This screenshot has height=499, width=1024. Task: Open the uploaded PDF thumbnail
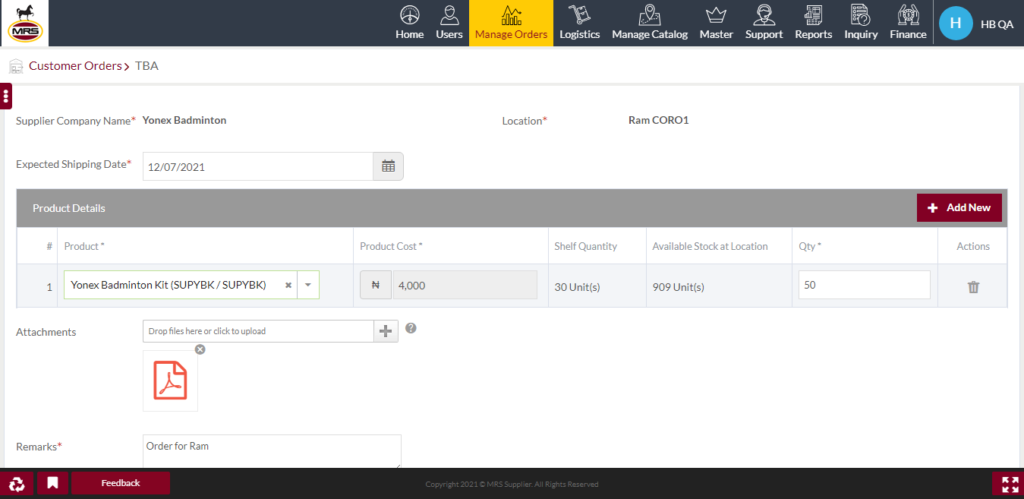[170, 380]
